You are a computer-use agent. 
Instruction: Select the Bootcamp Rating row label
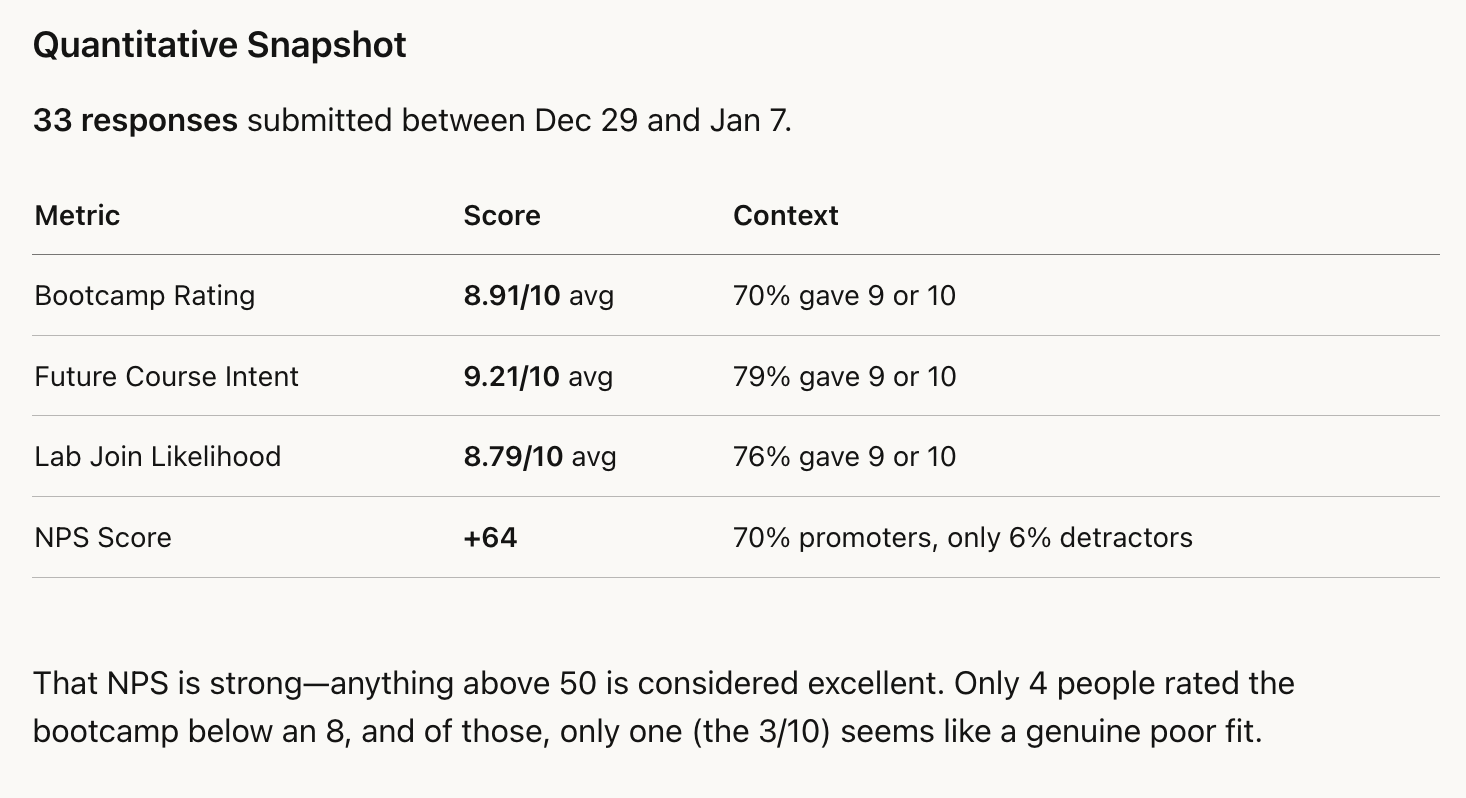tap(144, 296)
